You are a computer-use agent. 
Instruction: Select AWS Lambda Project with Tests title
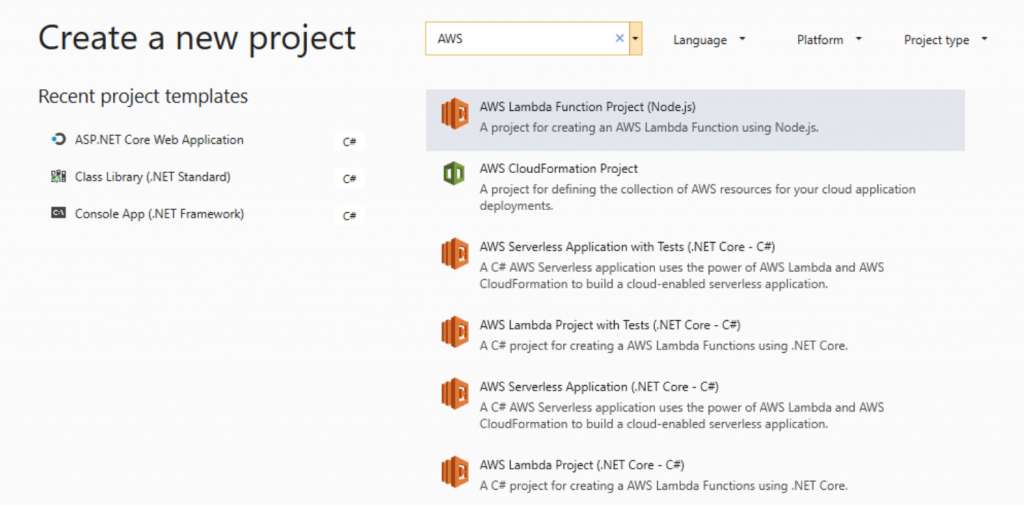click(x=609, y=325)
